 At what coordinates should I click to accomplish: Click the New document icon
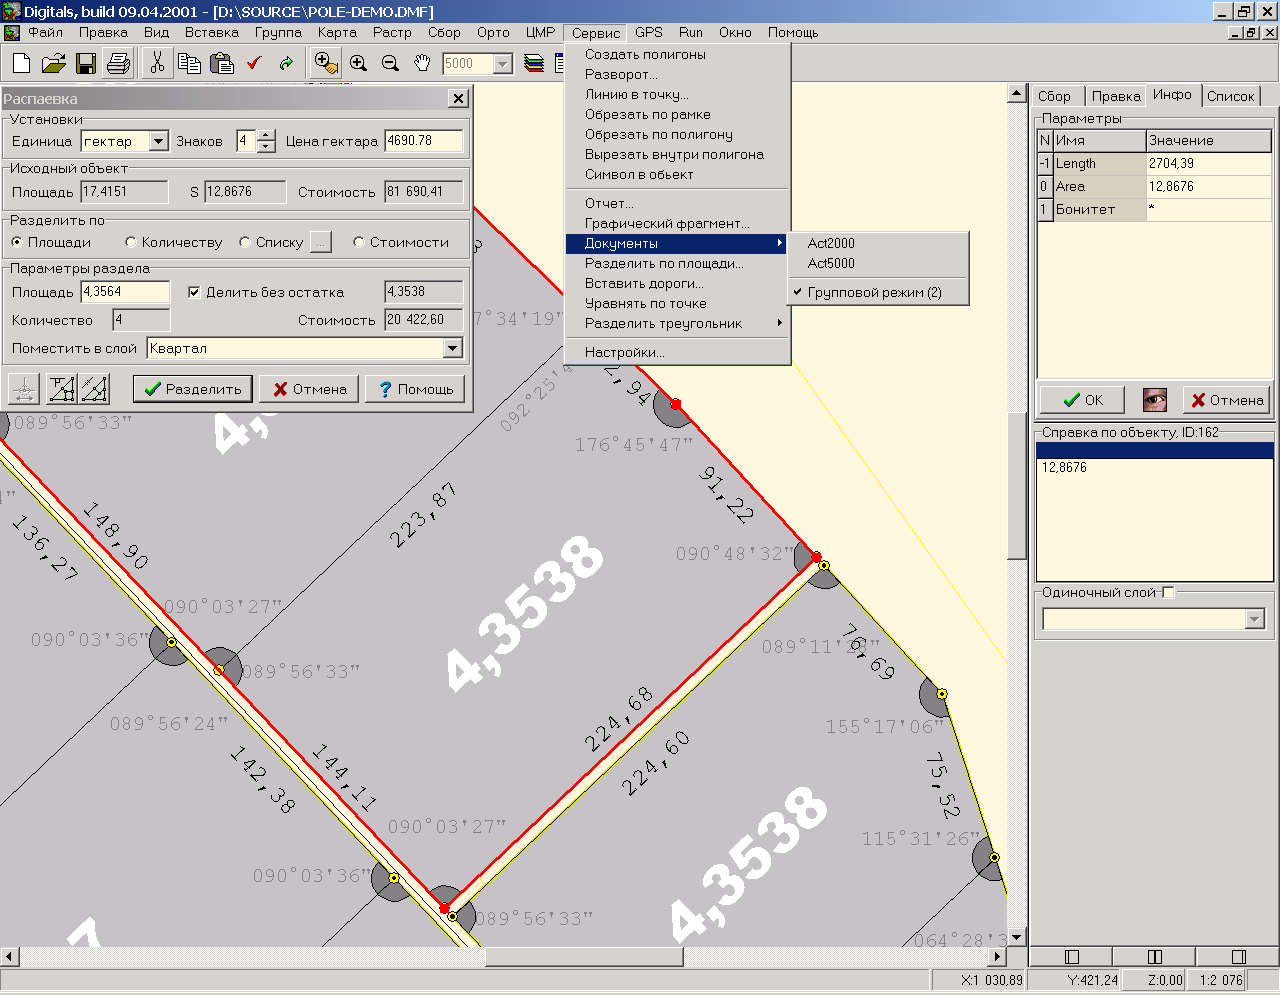[x=21, y=64]
